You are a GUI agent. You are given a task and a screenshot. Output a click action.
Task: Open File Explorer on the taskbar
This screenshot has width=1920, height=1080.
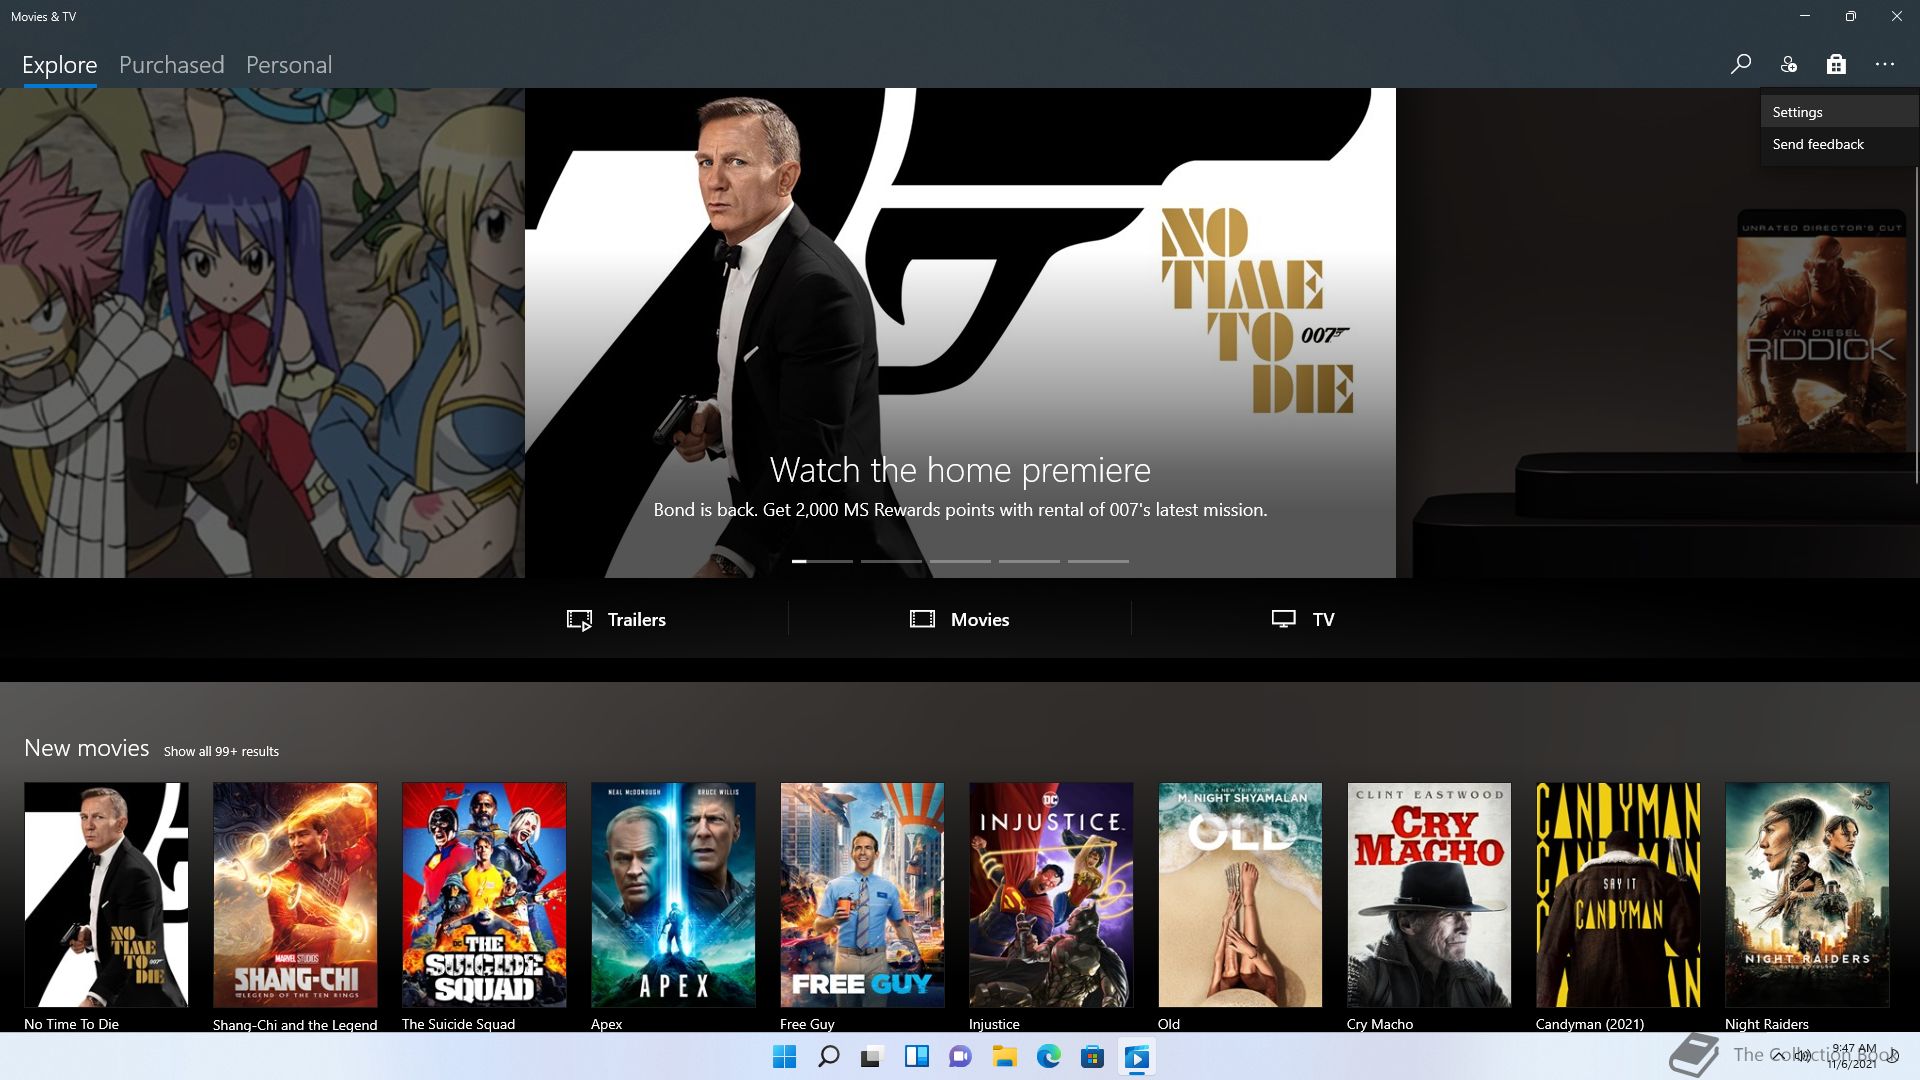pyautogui.click(x=1004, y=1057)
